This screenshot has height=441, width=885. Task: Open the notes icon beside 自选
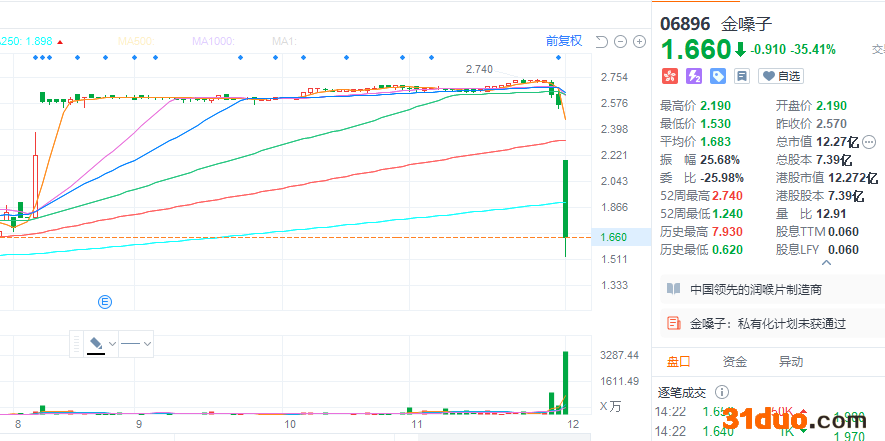[x=742, y=75]
